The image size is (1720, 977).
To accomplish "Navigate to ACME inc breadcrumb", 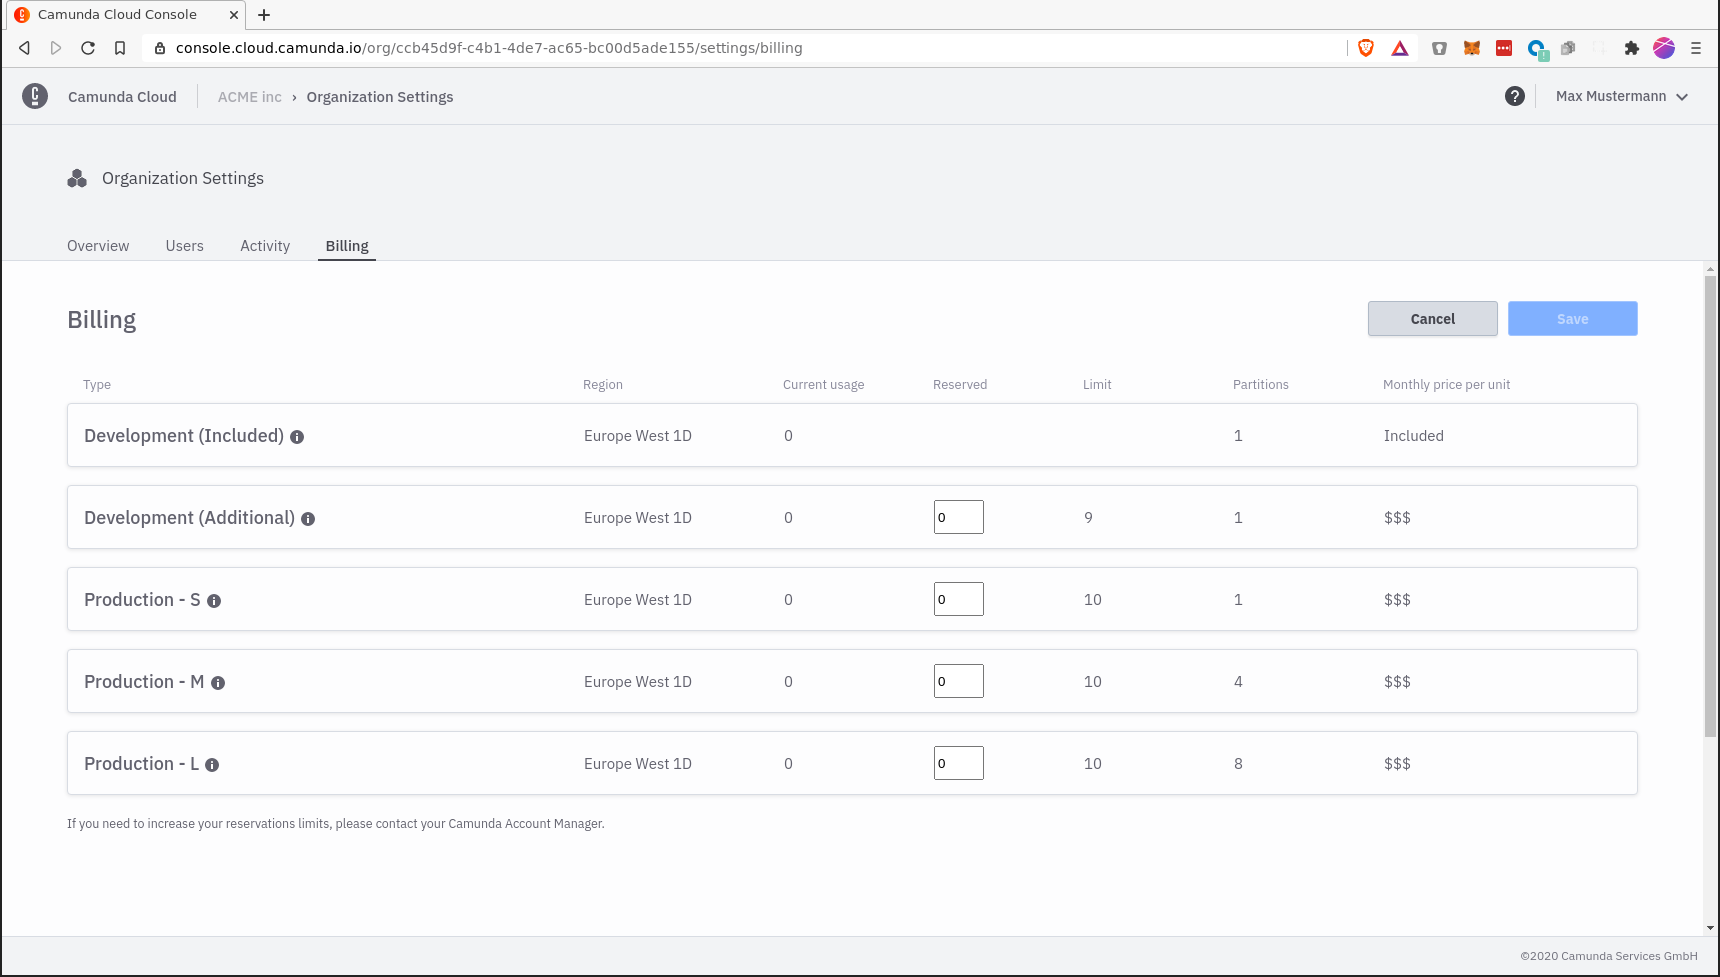I will click(250, 97).
